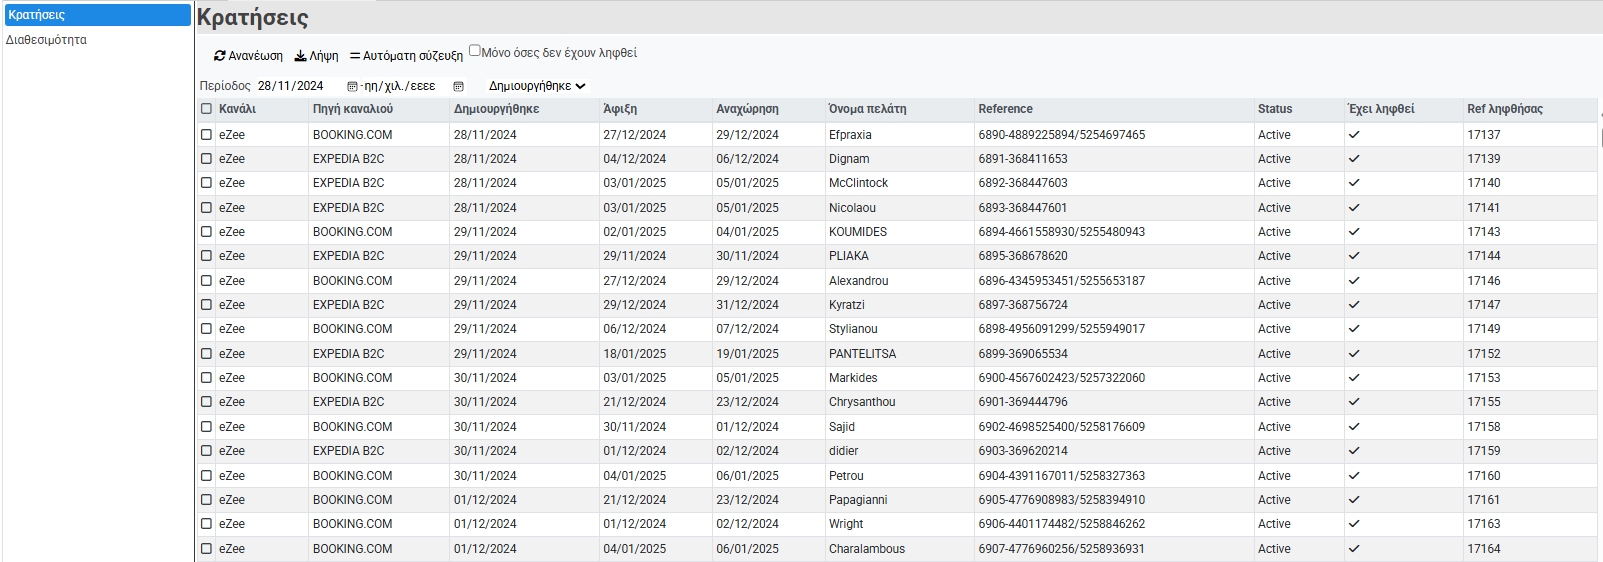The height and width of the screenshot is (562, 1603).
Task: Tick the checkbox for the McClintock reservation
Action: (206, 183)
